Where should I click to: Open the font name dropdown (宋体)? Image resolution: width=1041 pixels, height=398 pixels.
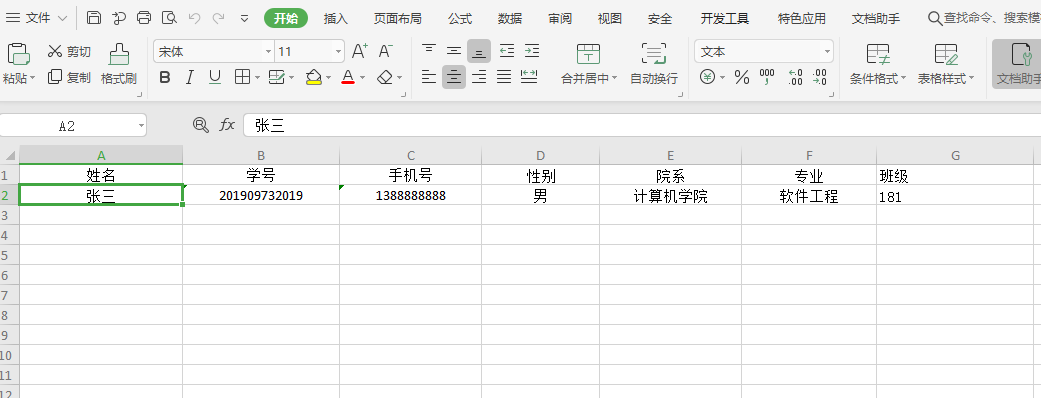pos(268,51)
